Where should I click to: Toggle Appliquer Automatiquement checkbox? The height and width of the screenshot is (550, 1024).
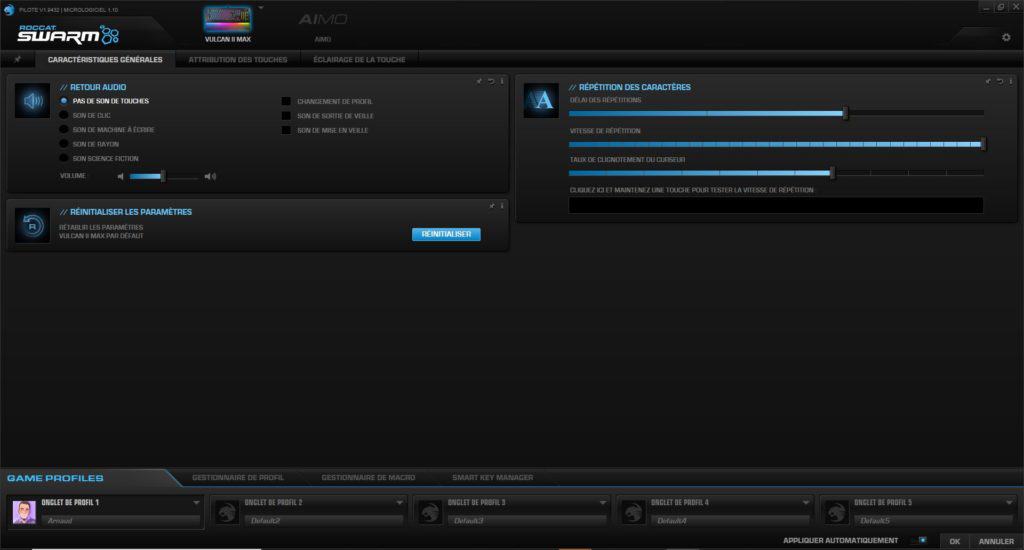coord(922,540)
